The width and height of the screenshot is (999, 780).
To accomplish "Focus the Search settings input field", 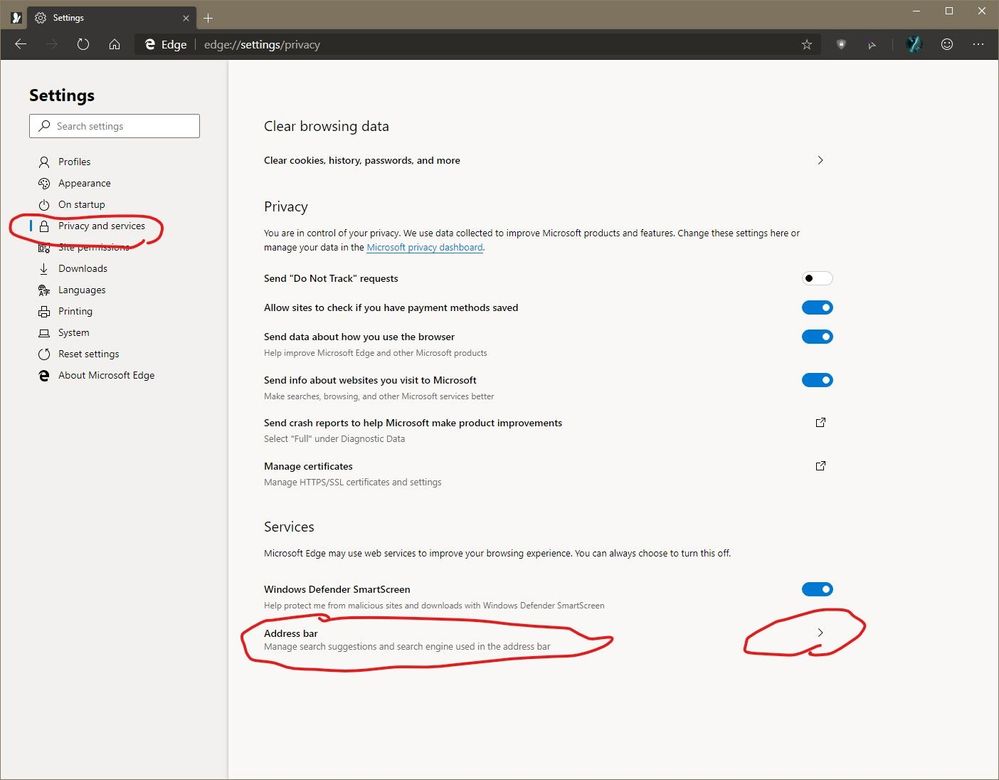I will point(114,126).
